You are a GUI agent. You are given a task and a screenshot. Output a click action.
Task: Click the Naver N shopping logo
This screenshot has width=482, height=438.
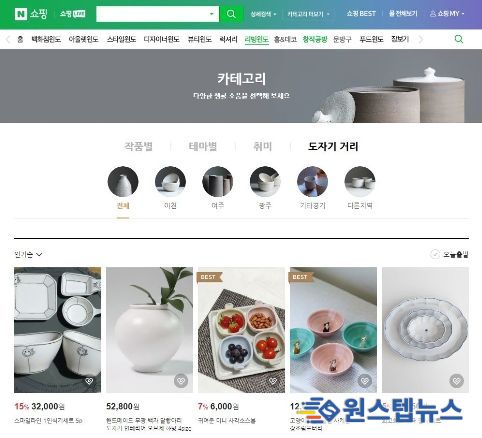pos(31,14)
